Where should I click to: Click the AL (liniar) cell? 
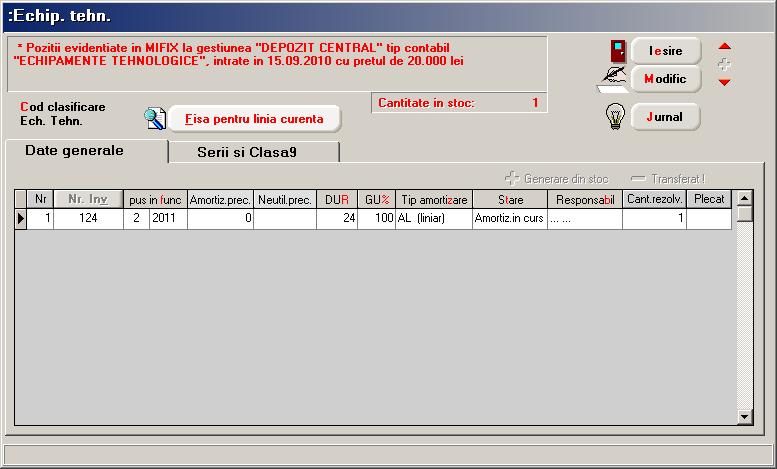434,219
